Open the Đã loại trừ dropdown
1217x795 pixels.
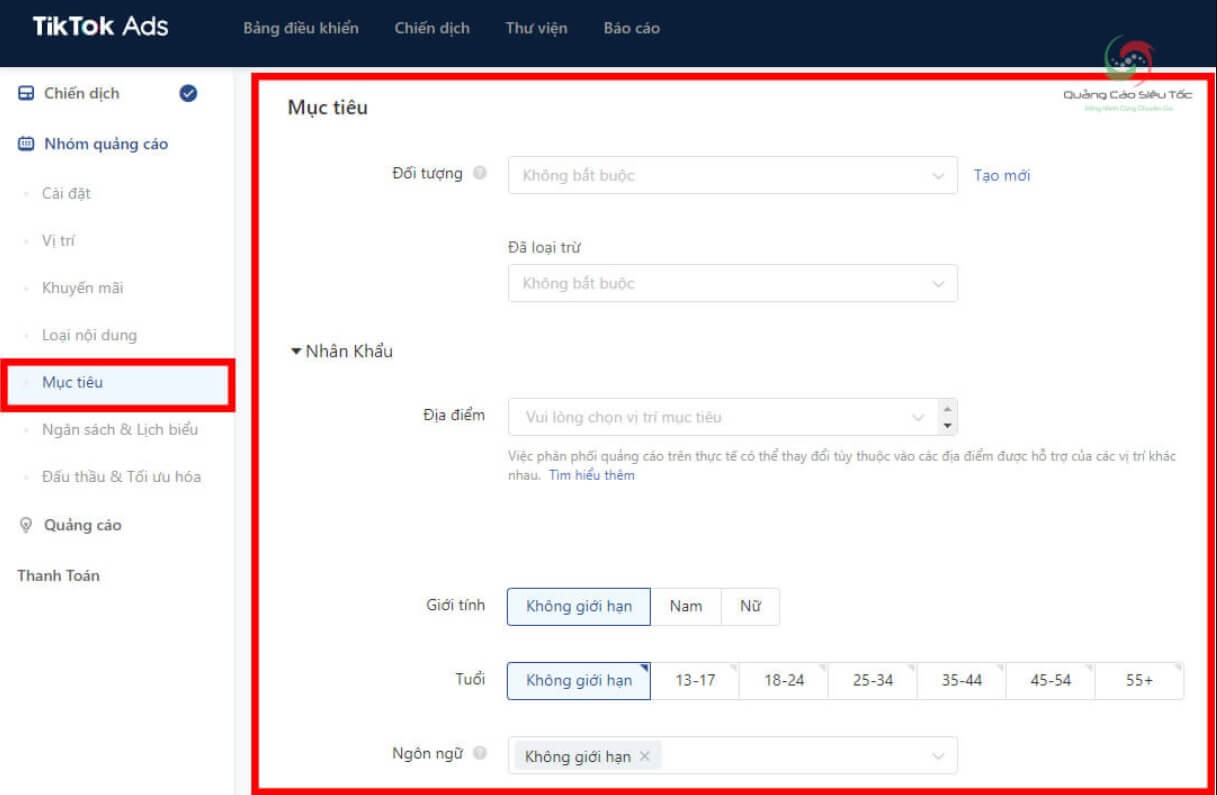click(732, 283)
